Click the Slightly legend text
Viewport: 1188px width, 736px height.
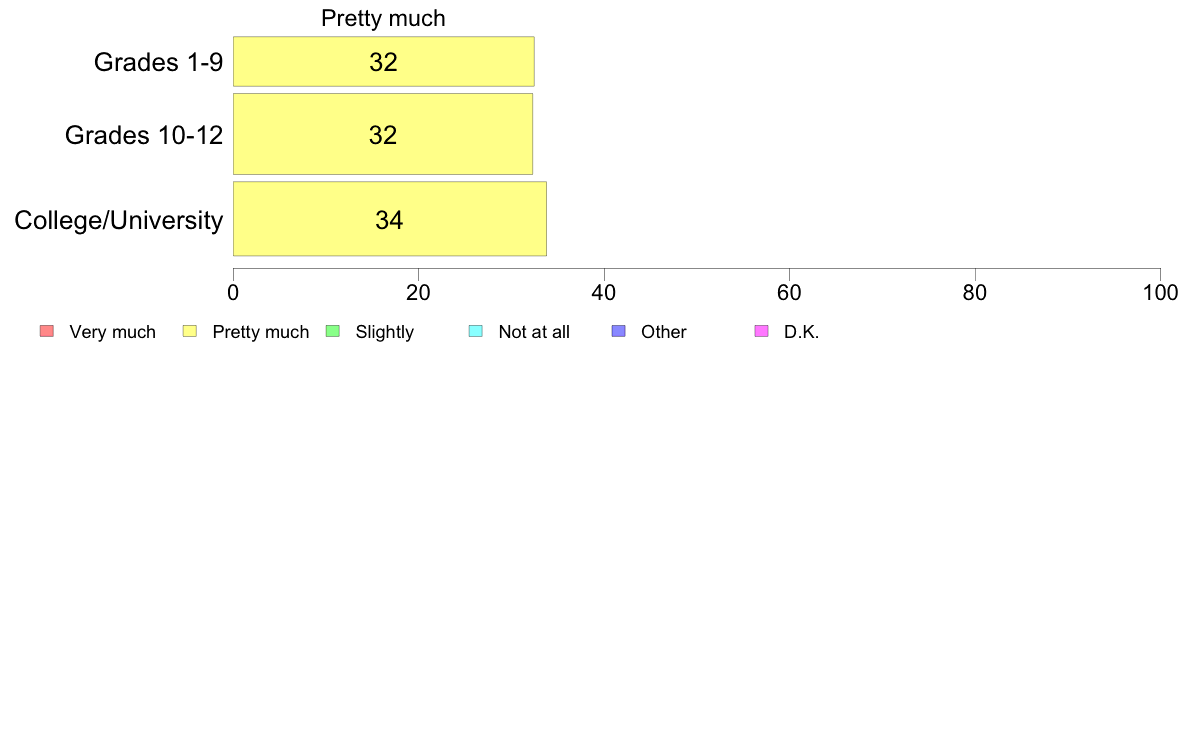click(385, 333)
